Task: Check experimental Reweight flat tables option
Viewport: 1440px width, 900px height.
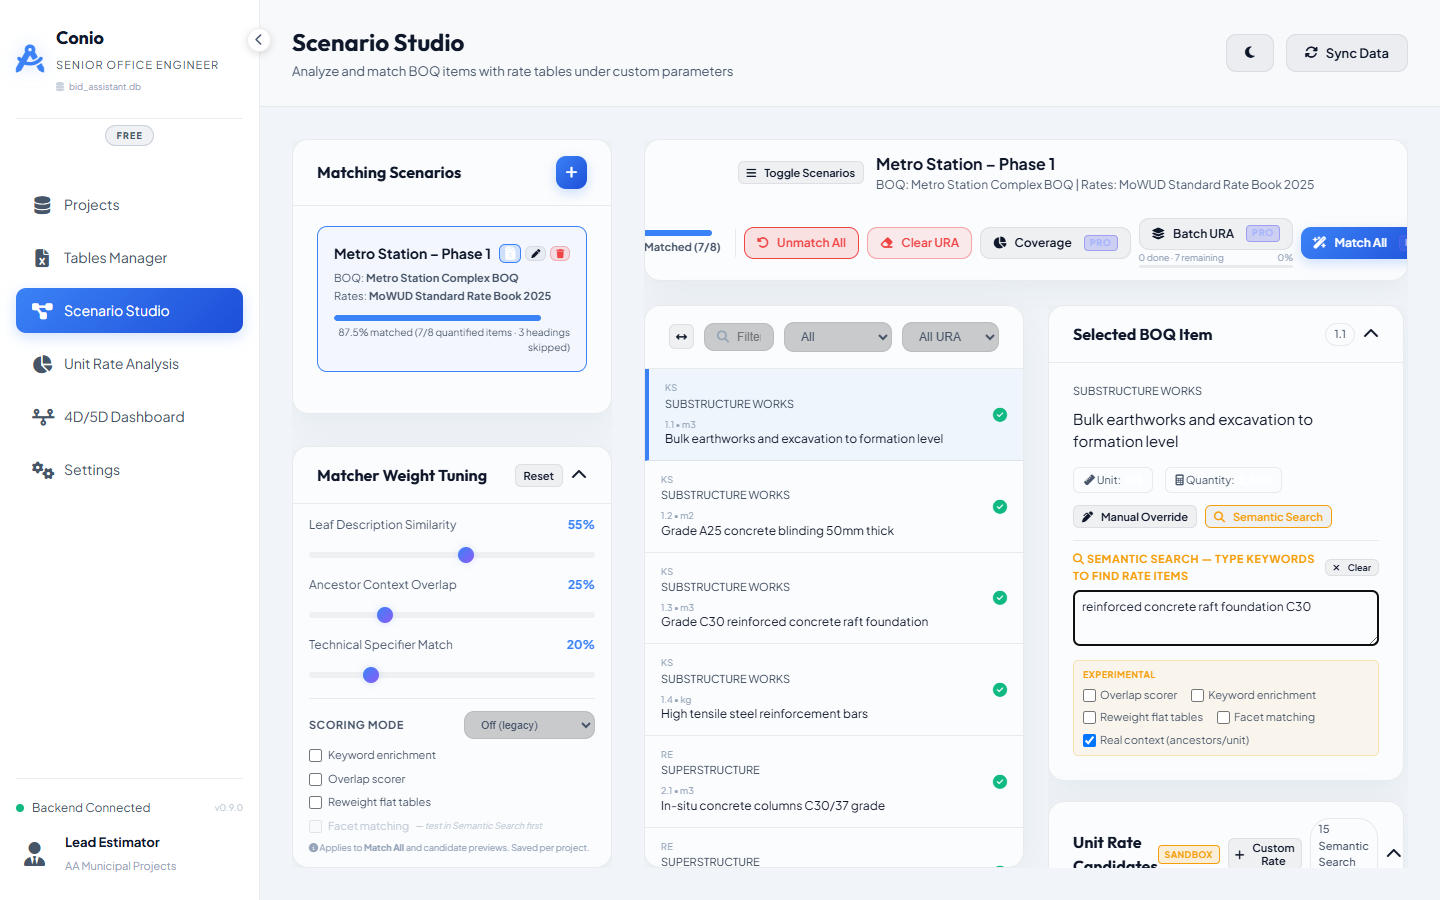Action: point(1090,718)
